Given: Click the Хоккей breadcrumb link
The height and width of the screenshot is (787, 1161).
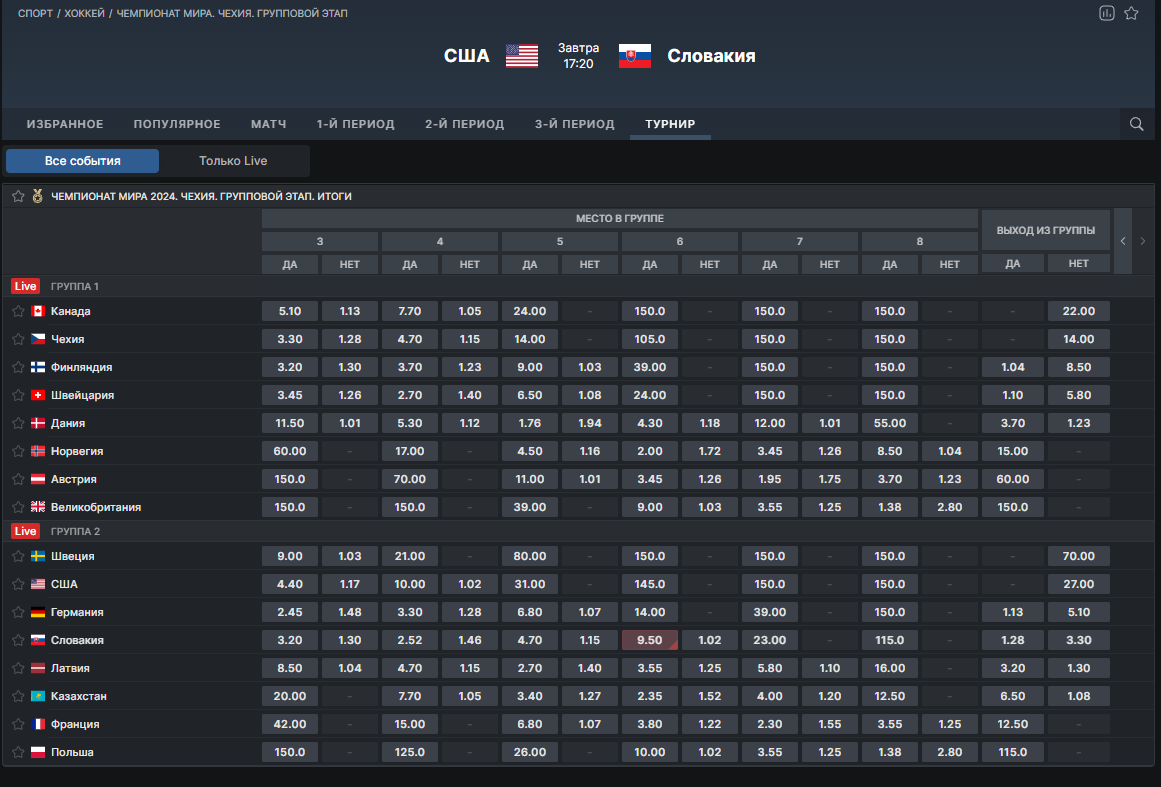Looking at the screenshot, I should 84,14.
